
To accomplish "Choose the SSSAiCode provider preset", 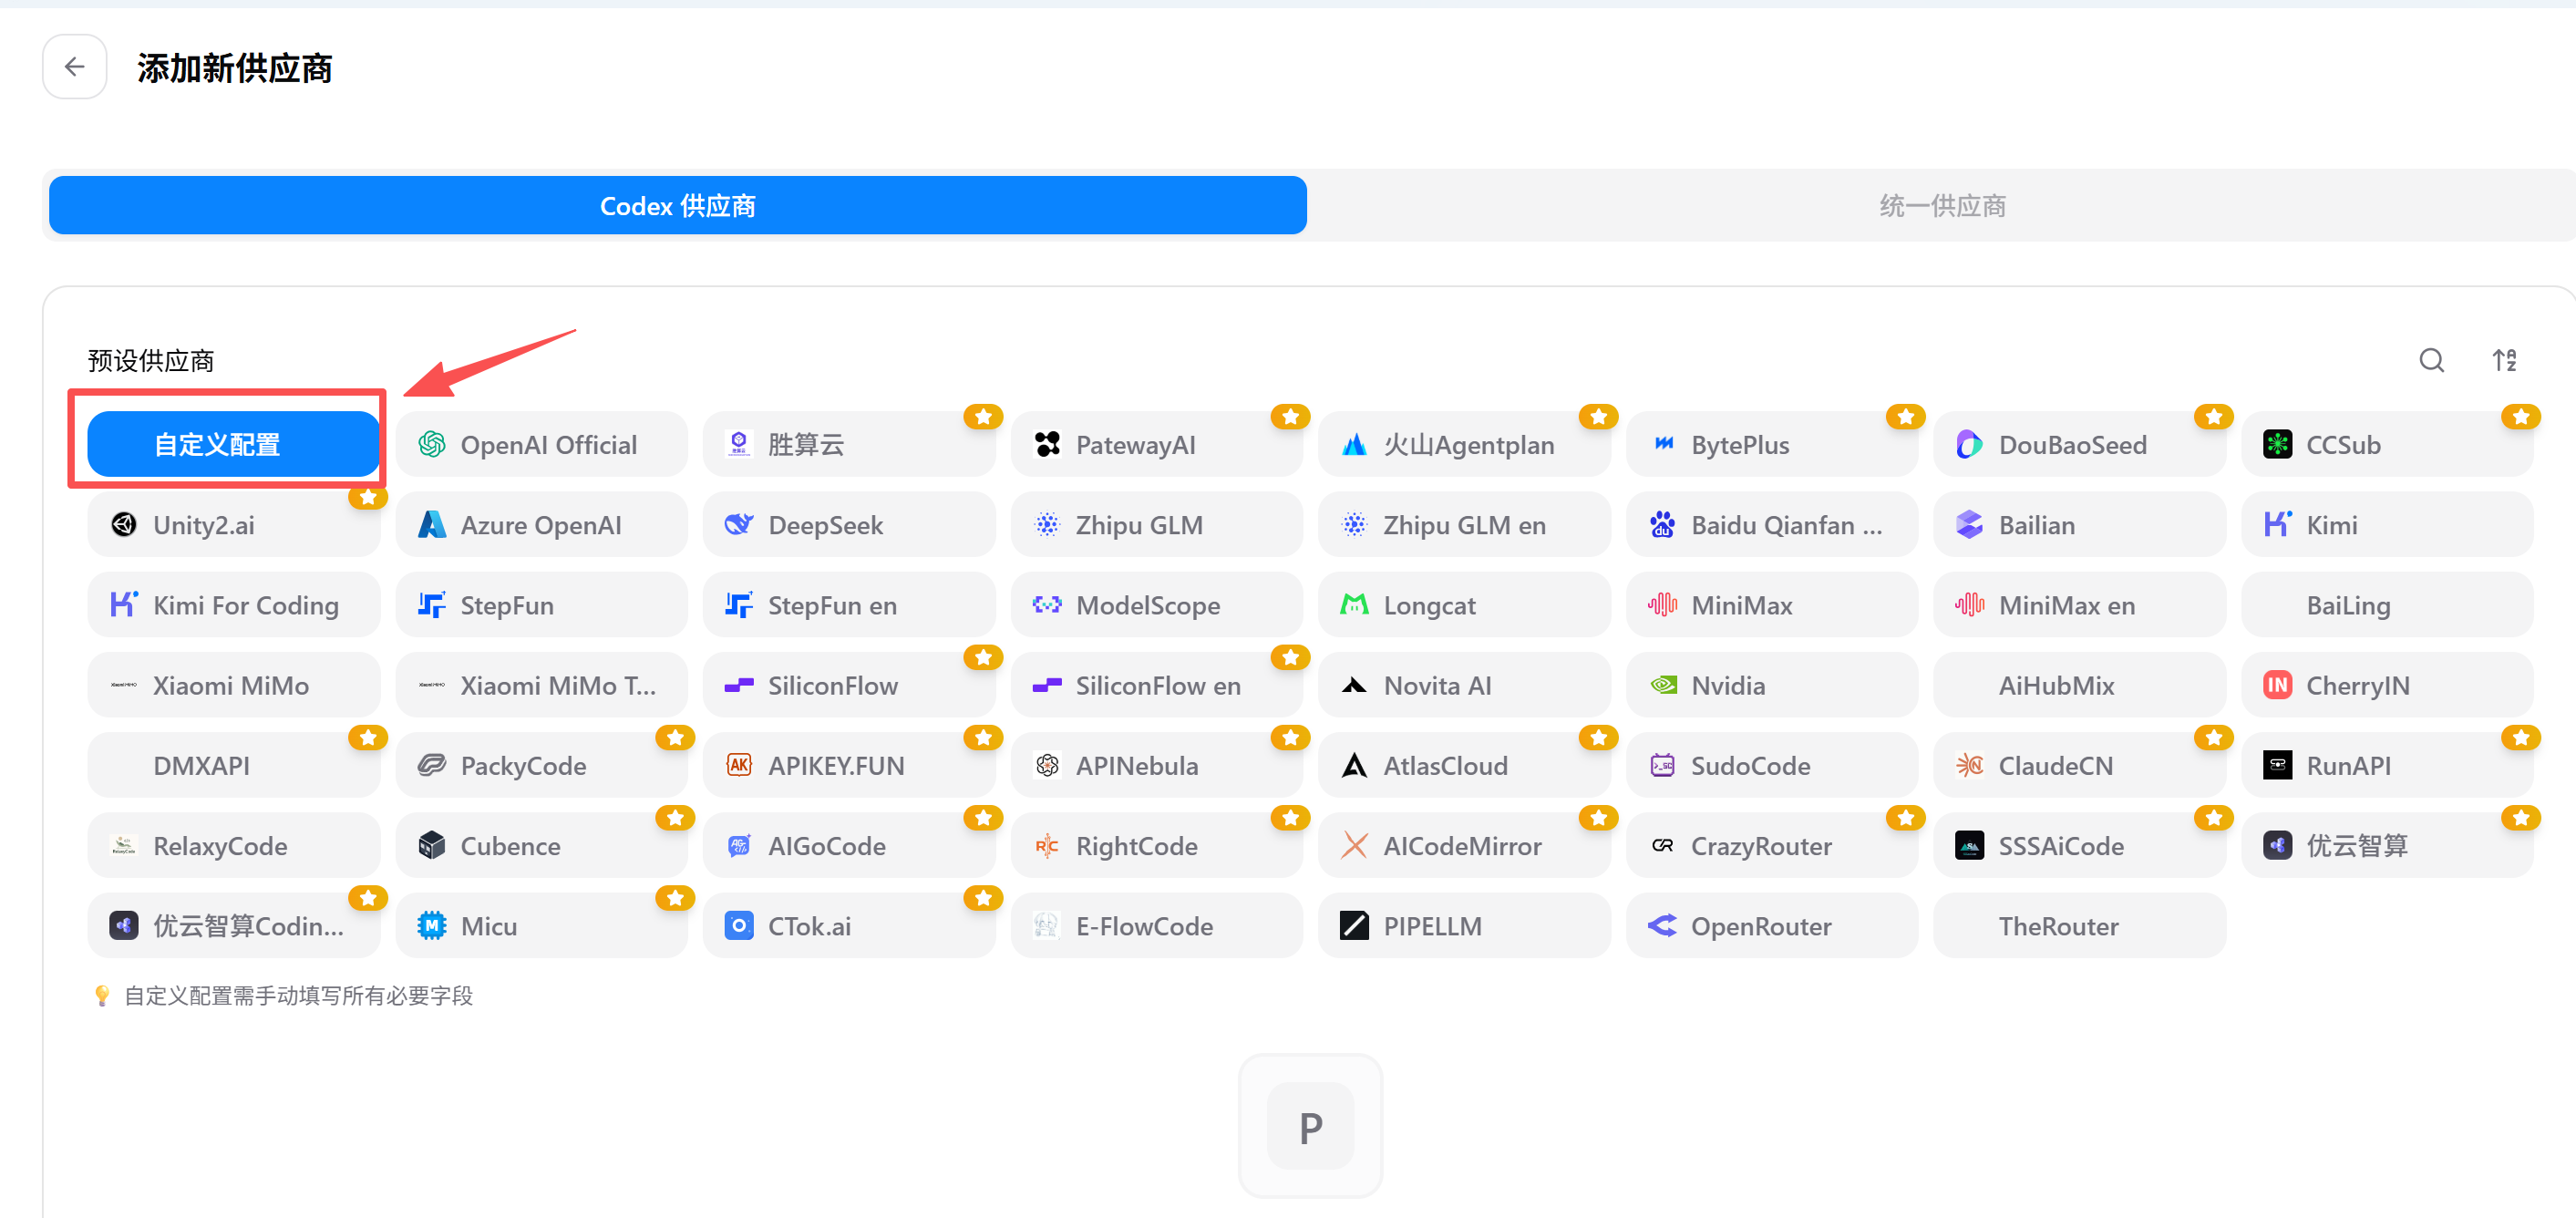I will pos(2079,845).
